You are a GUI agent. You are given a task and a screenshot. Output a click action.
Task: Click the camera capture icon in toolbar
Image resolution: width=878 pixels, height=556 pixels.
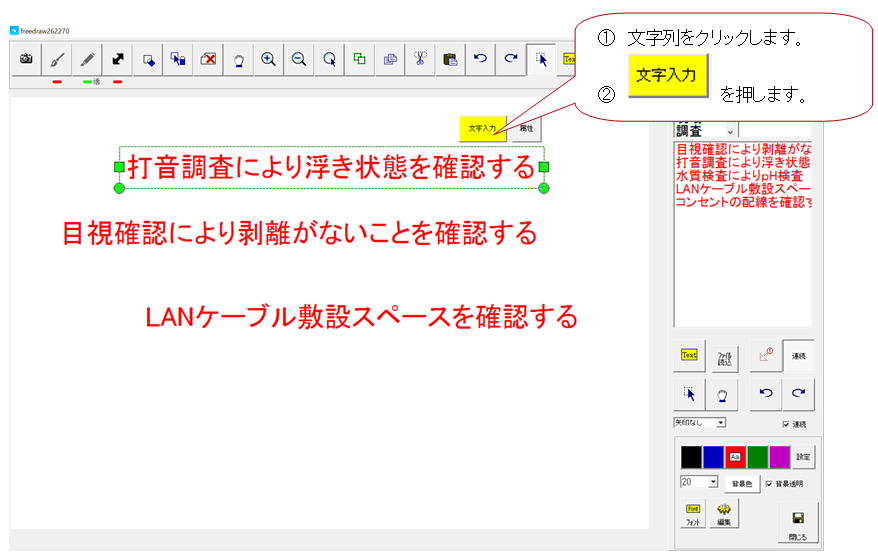(x=26, y=59)
